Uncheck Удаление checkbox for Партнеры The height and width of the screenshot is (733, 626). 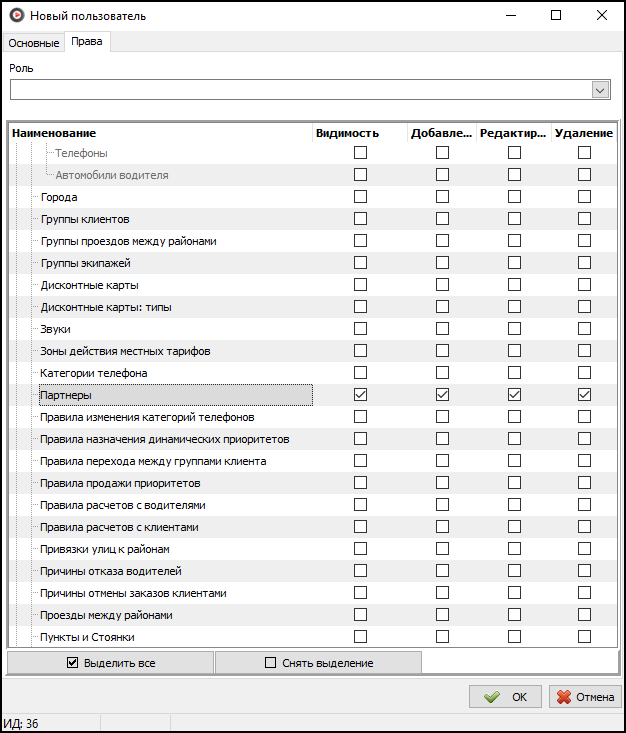[x=584, y=395]
